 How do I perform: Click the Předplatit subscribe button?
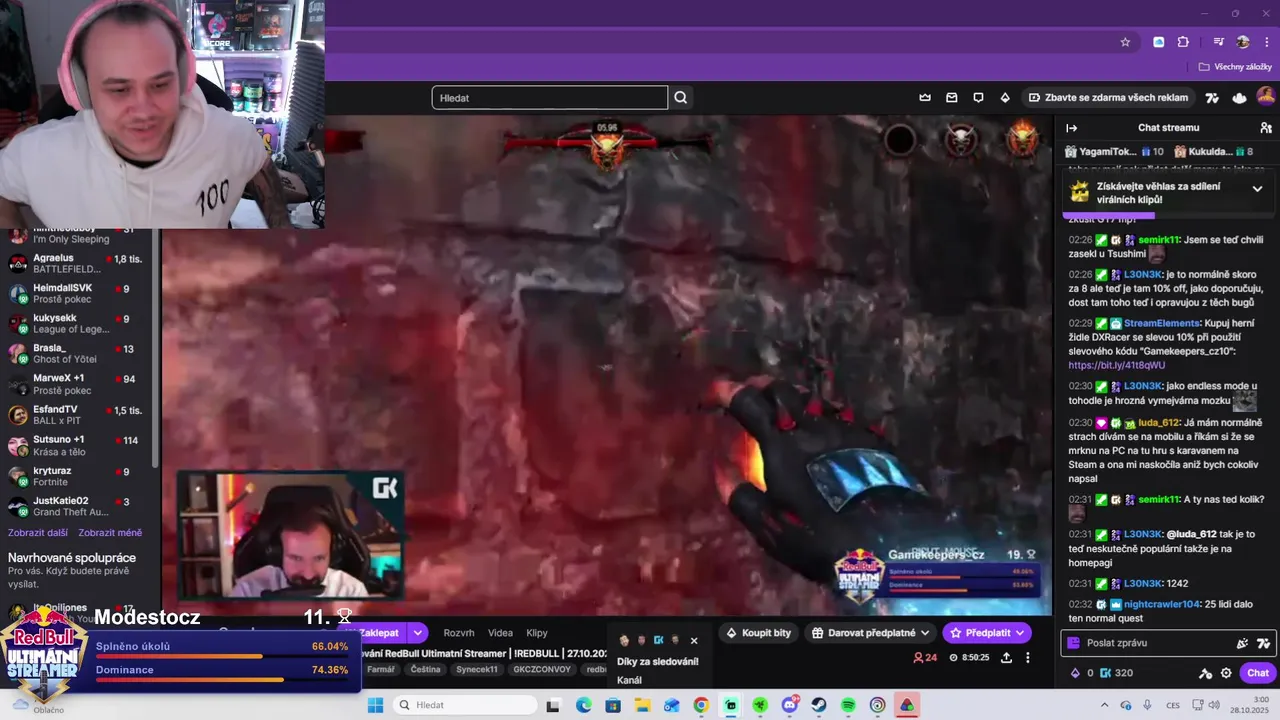(x=986, y=633)
